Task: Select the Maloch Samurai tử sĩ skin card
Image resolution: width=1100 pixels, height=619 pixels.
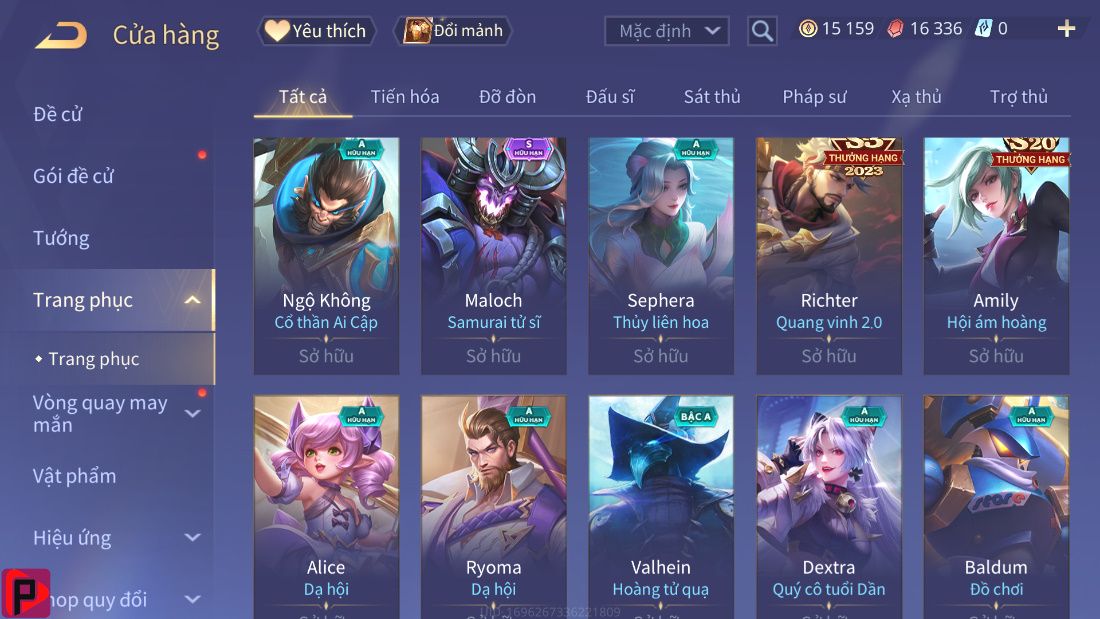Action: click(x=493, y=255)
